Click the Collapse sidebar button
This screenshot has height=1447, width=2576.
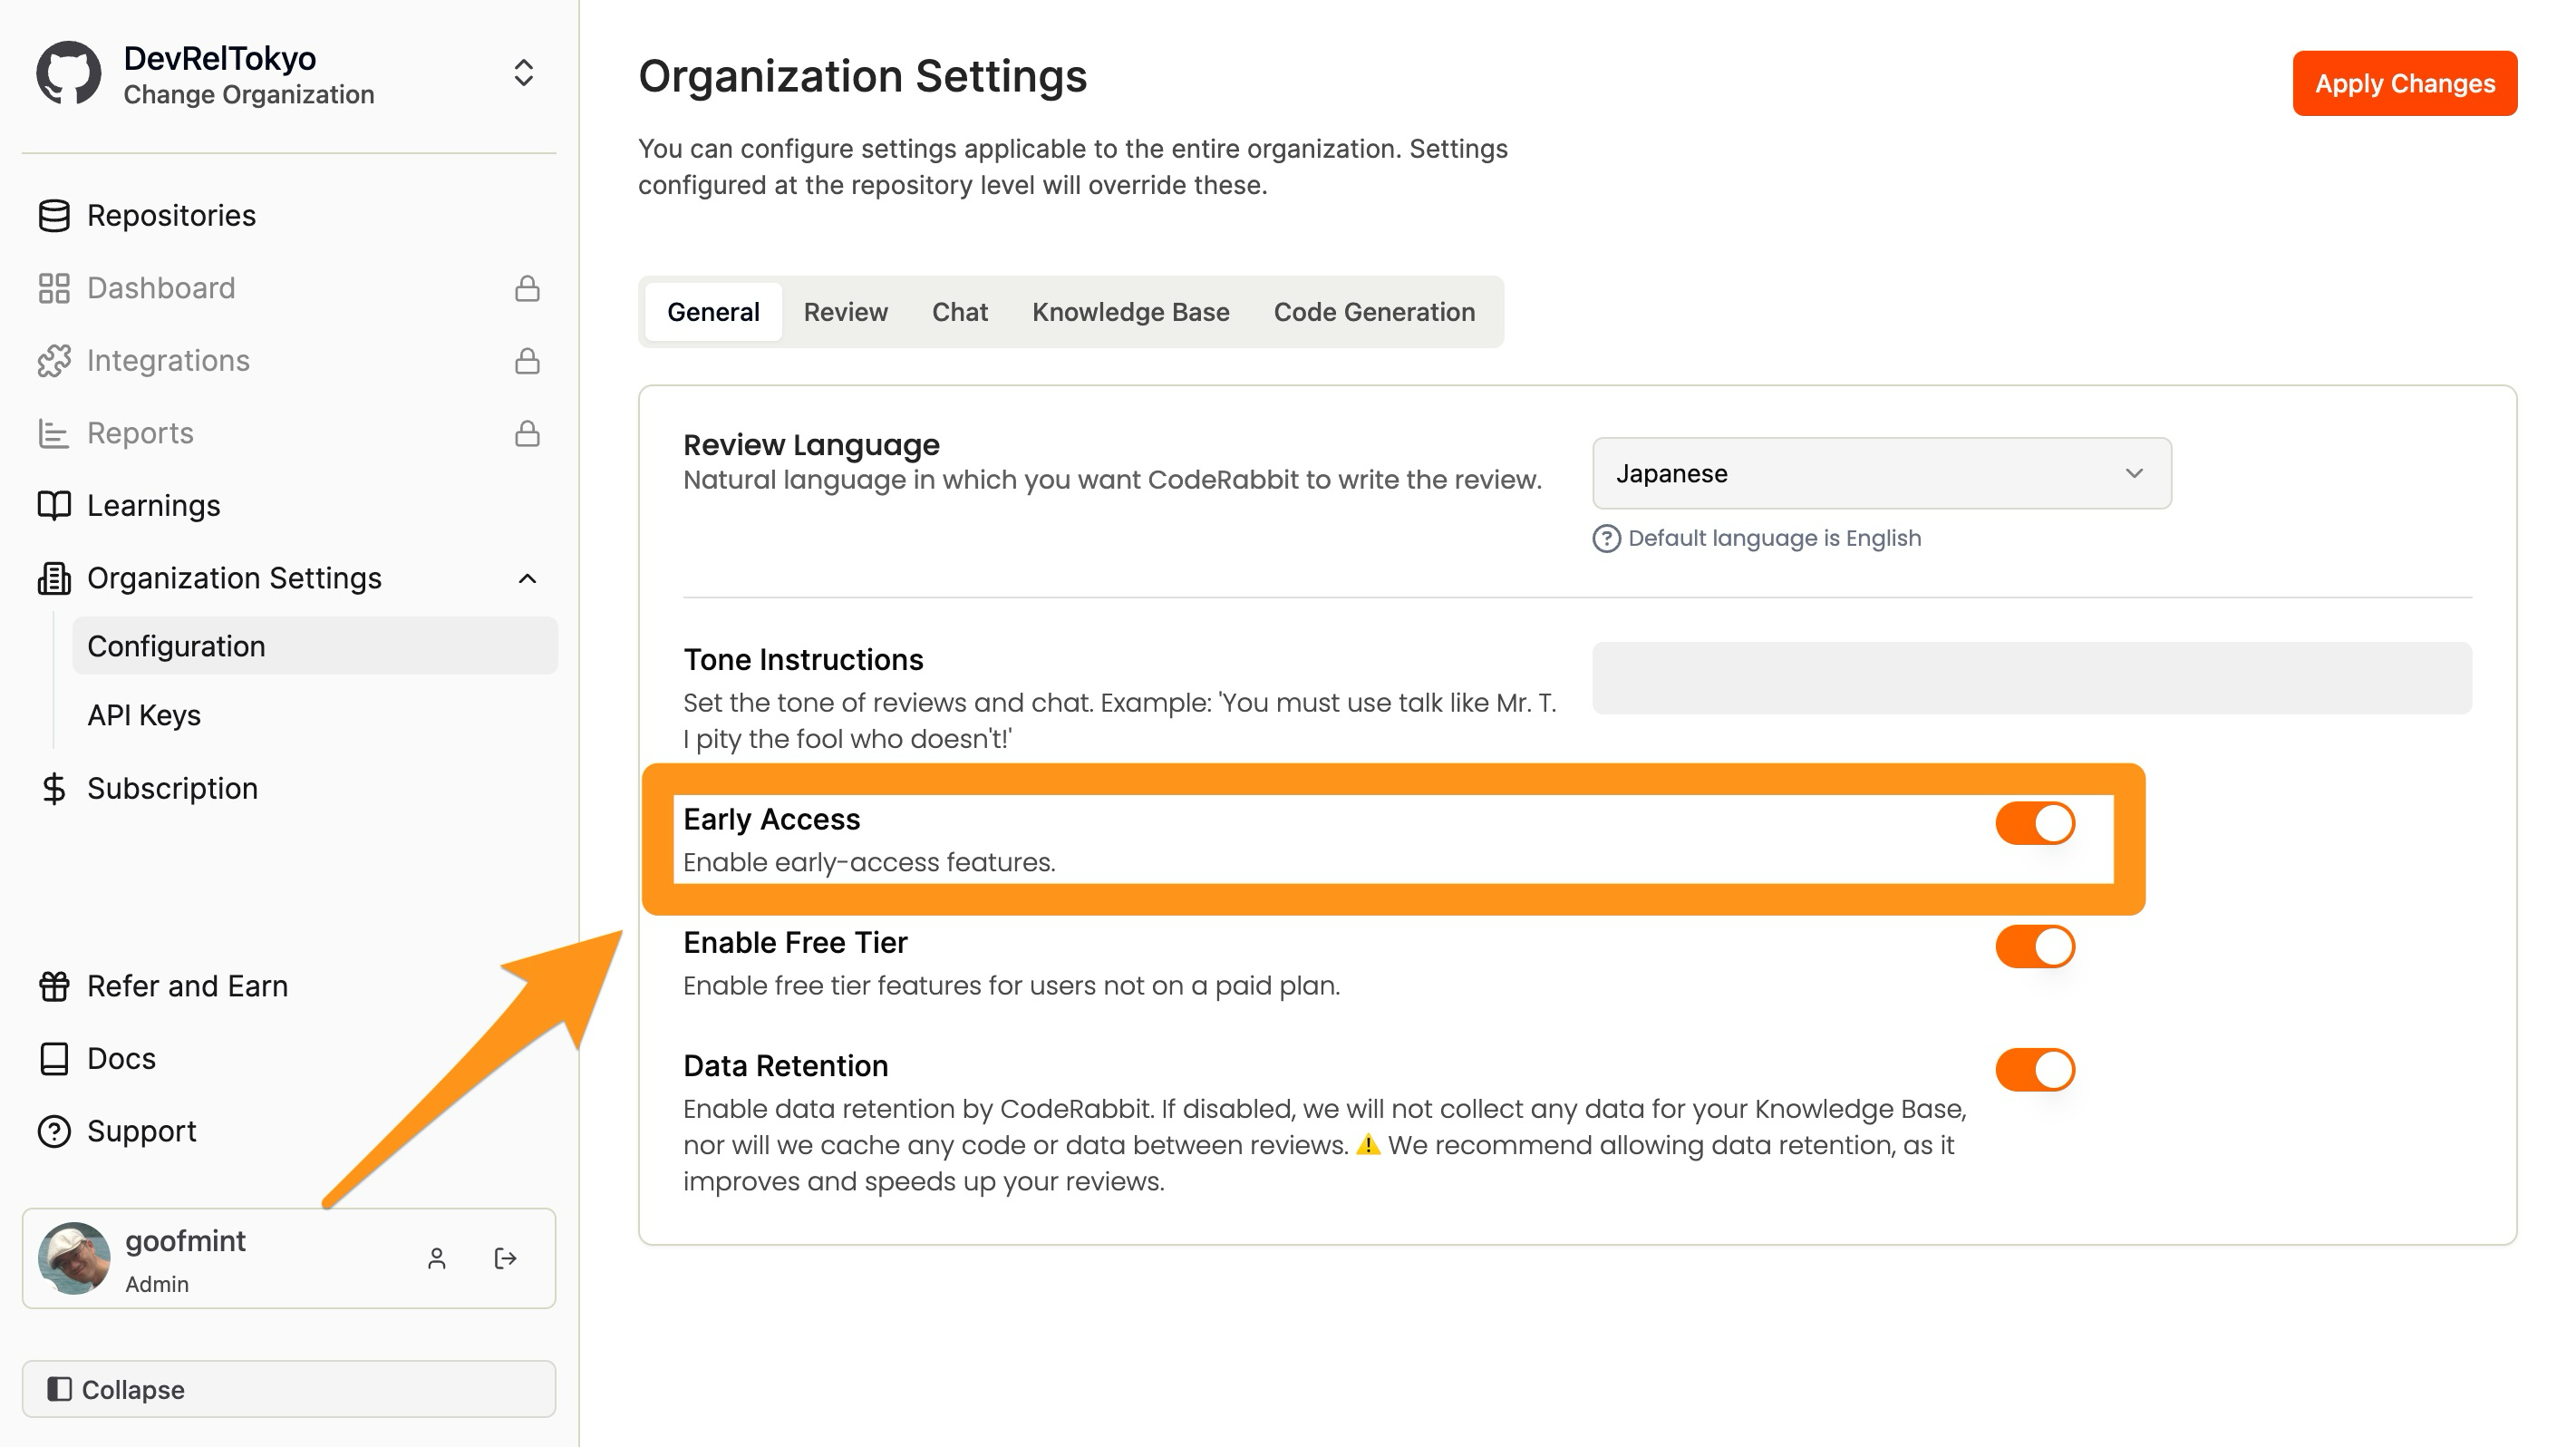coord(288,1389)
